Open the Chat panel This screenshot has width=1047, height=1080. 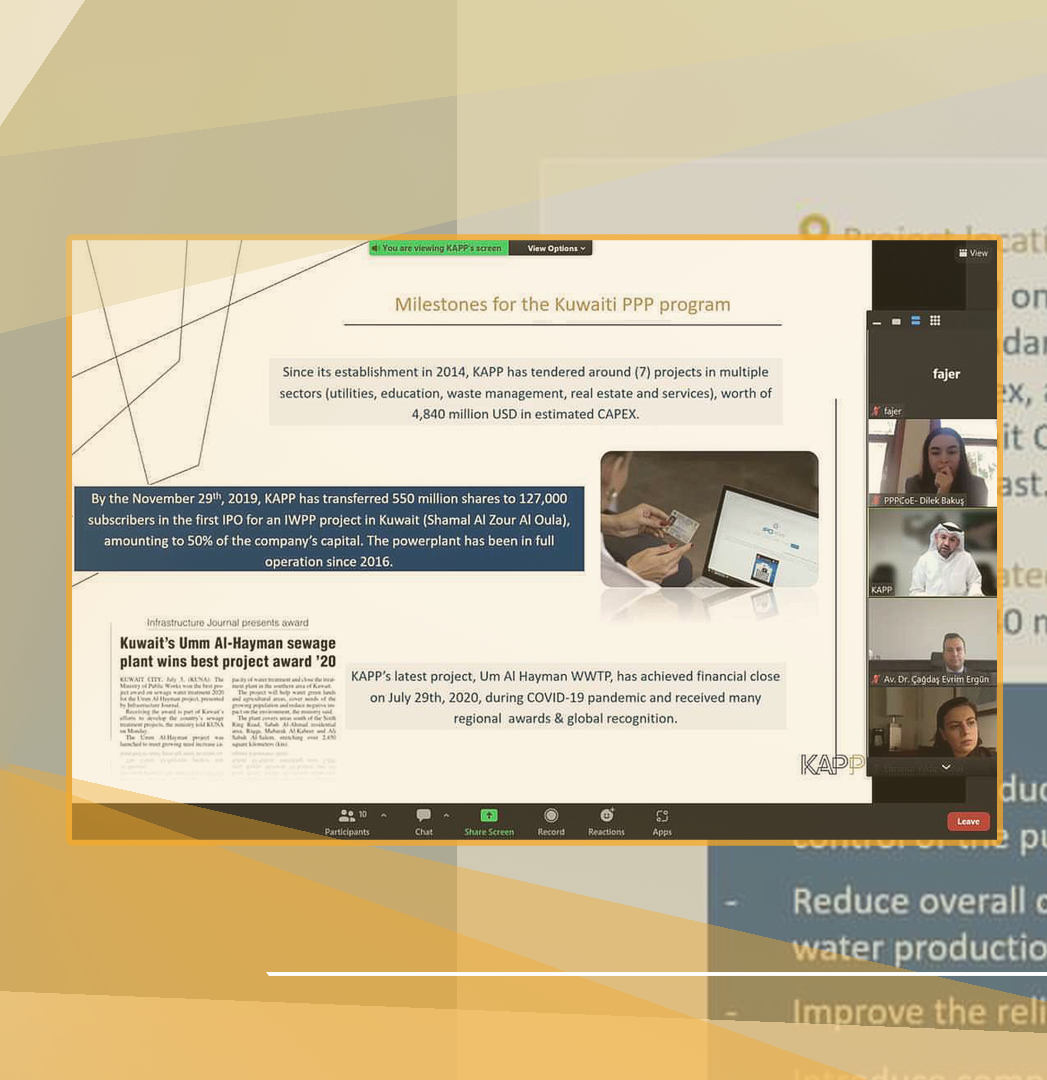pos(424,822)
